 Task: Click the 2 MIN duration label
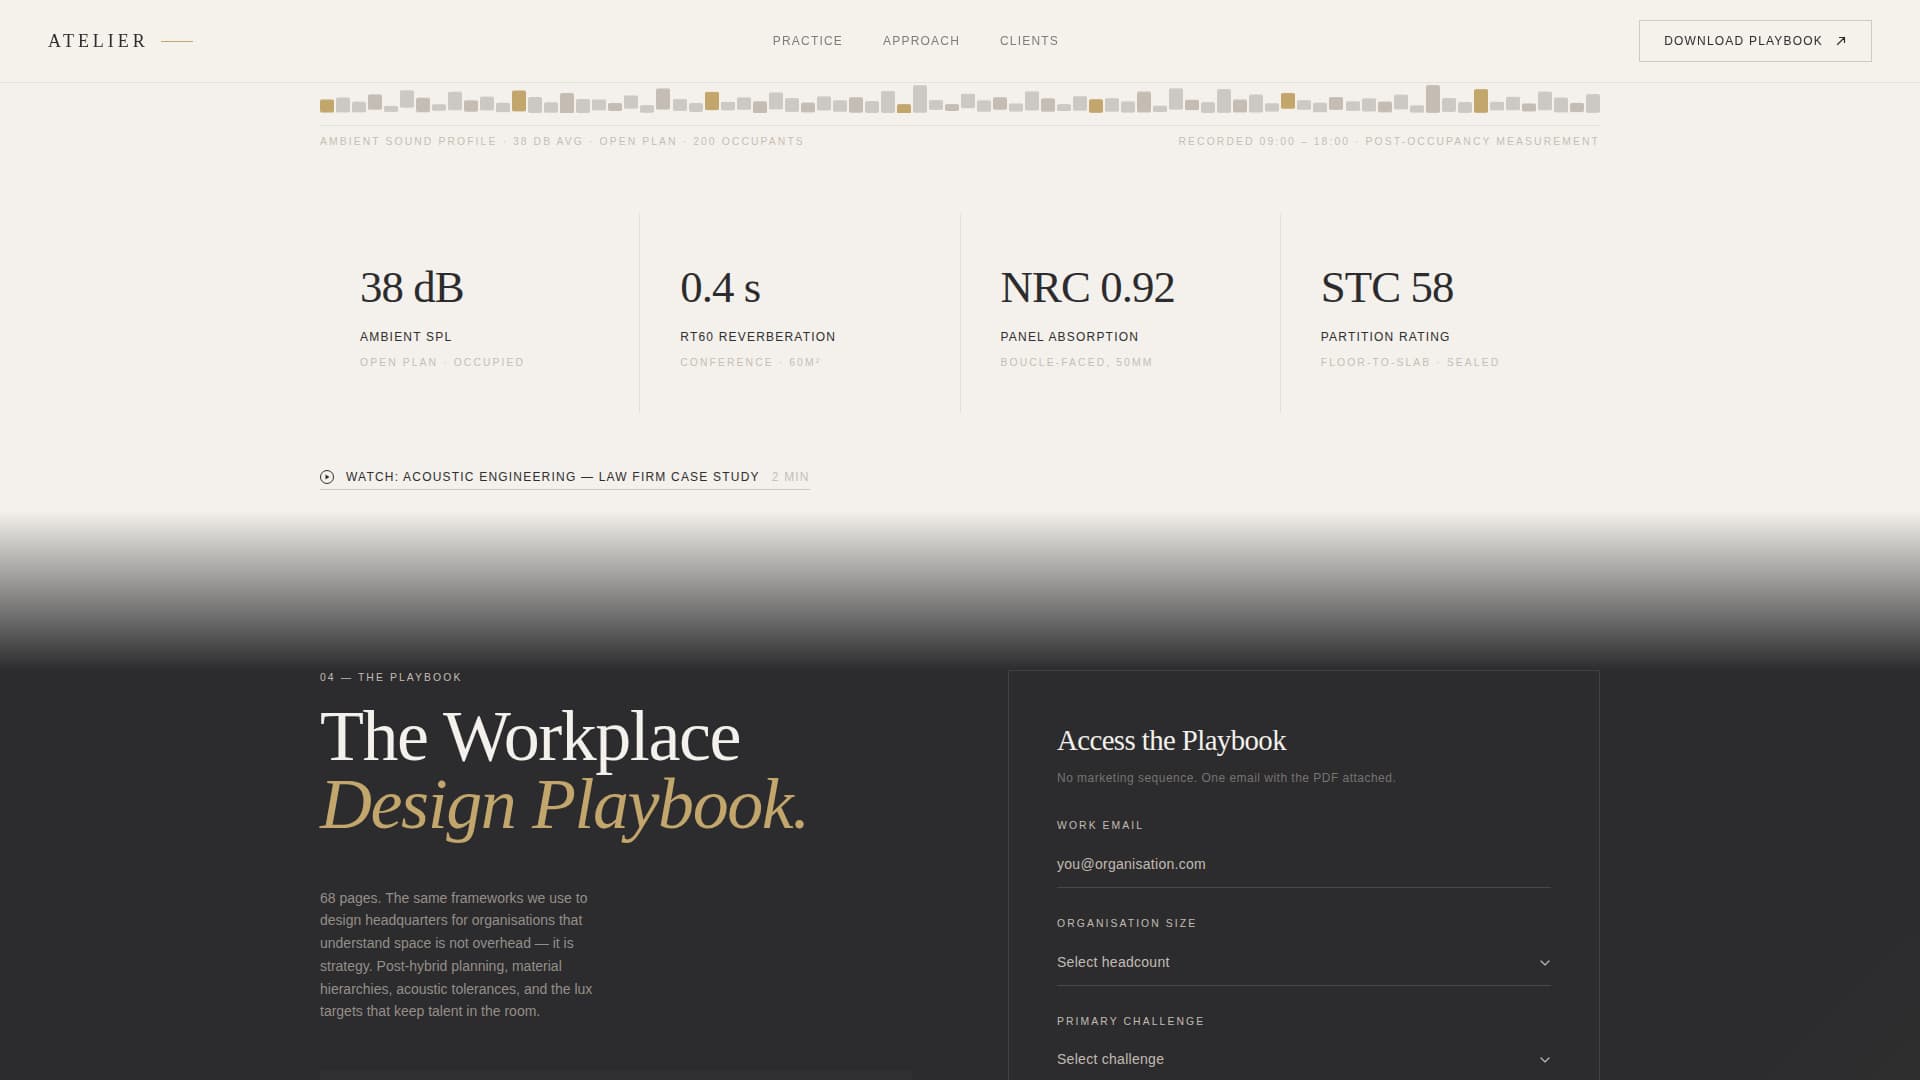pos(789,477)
